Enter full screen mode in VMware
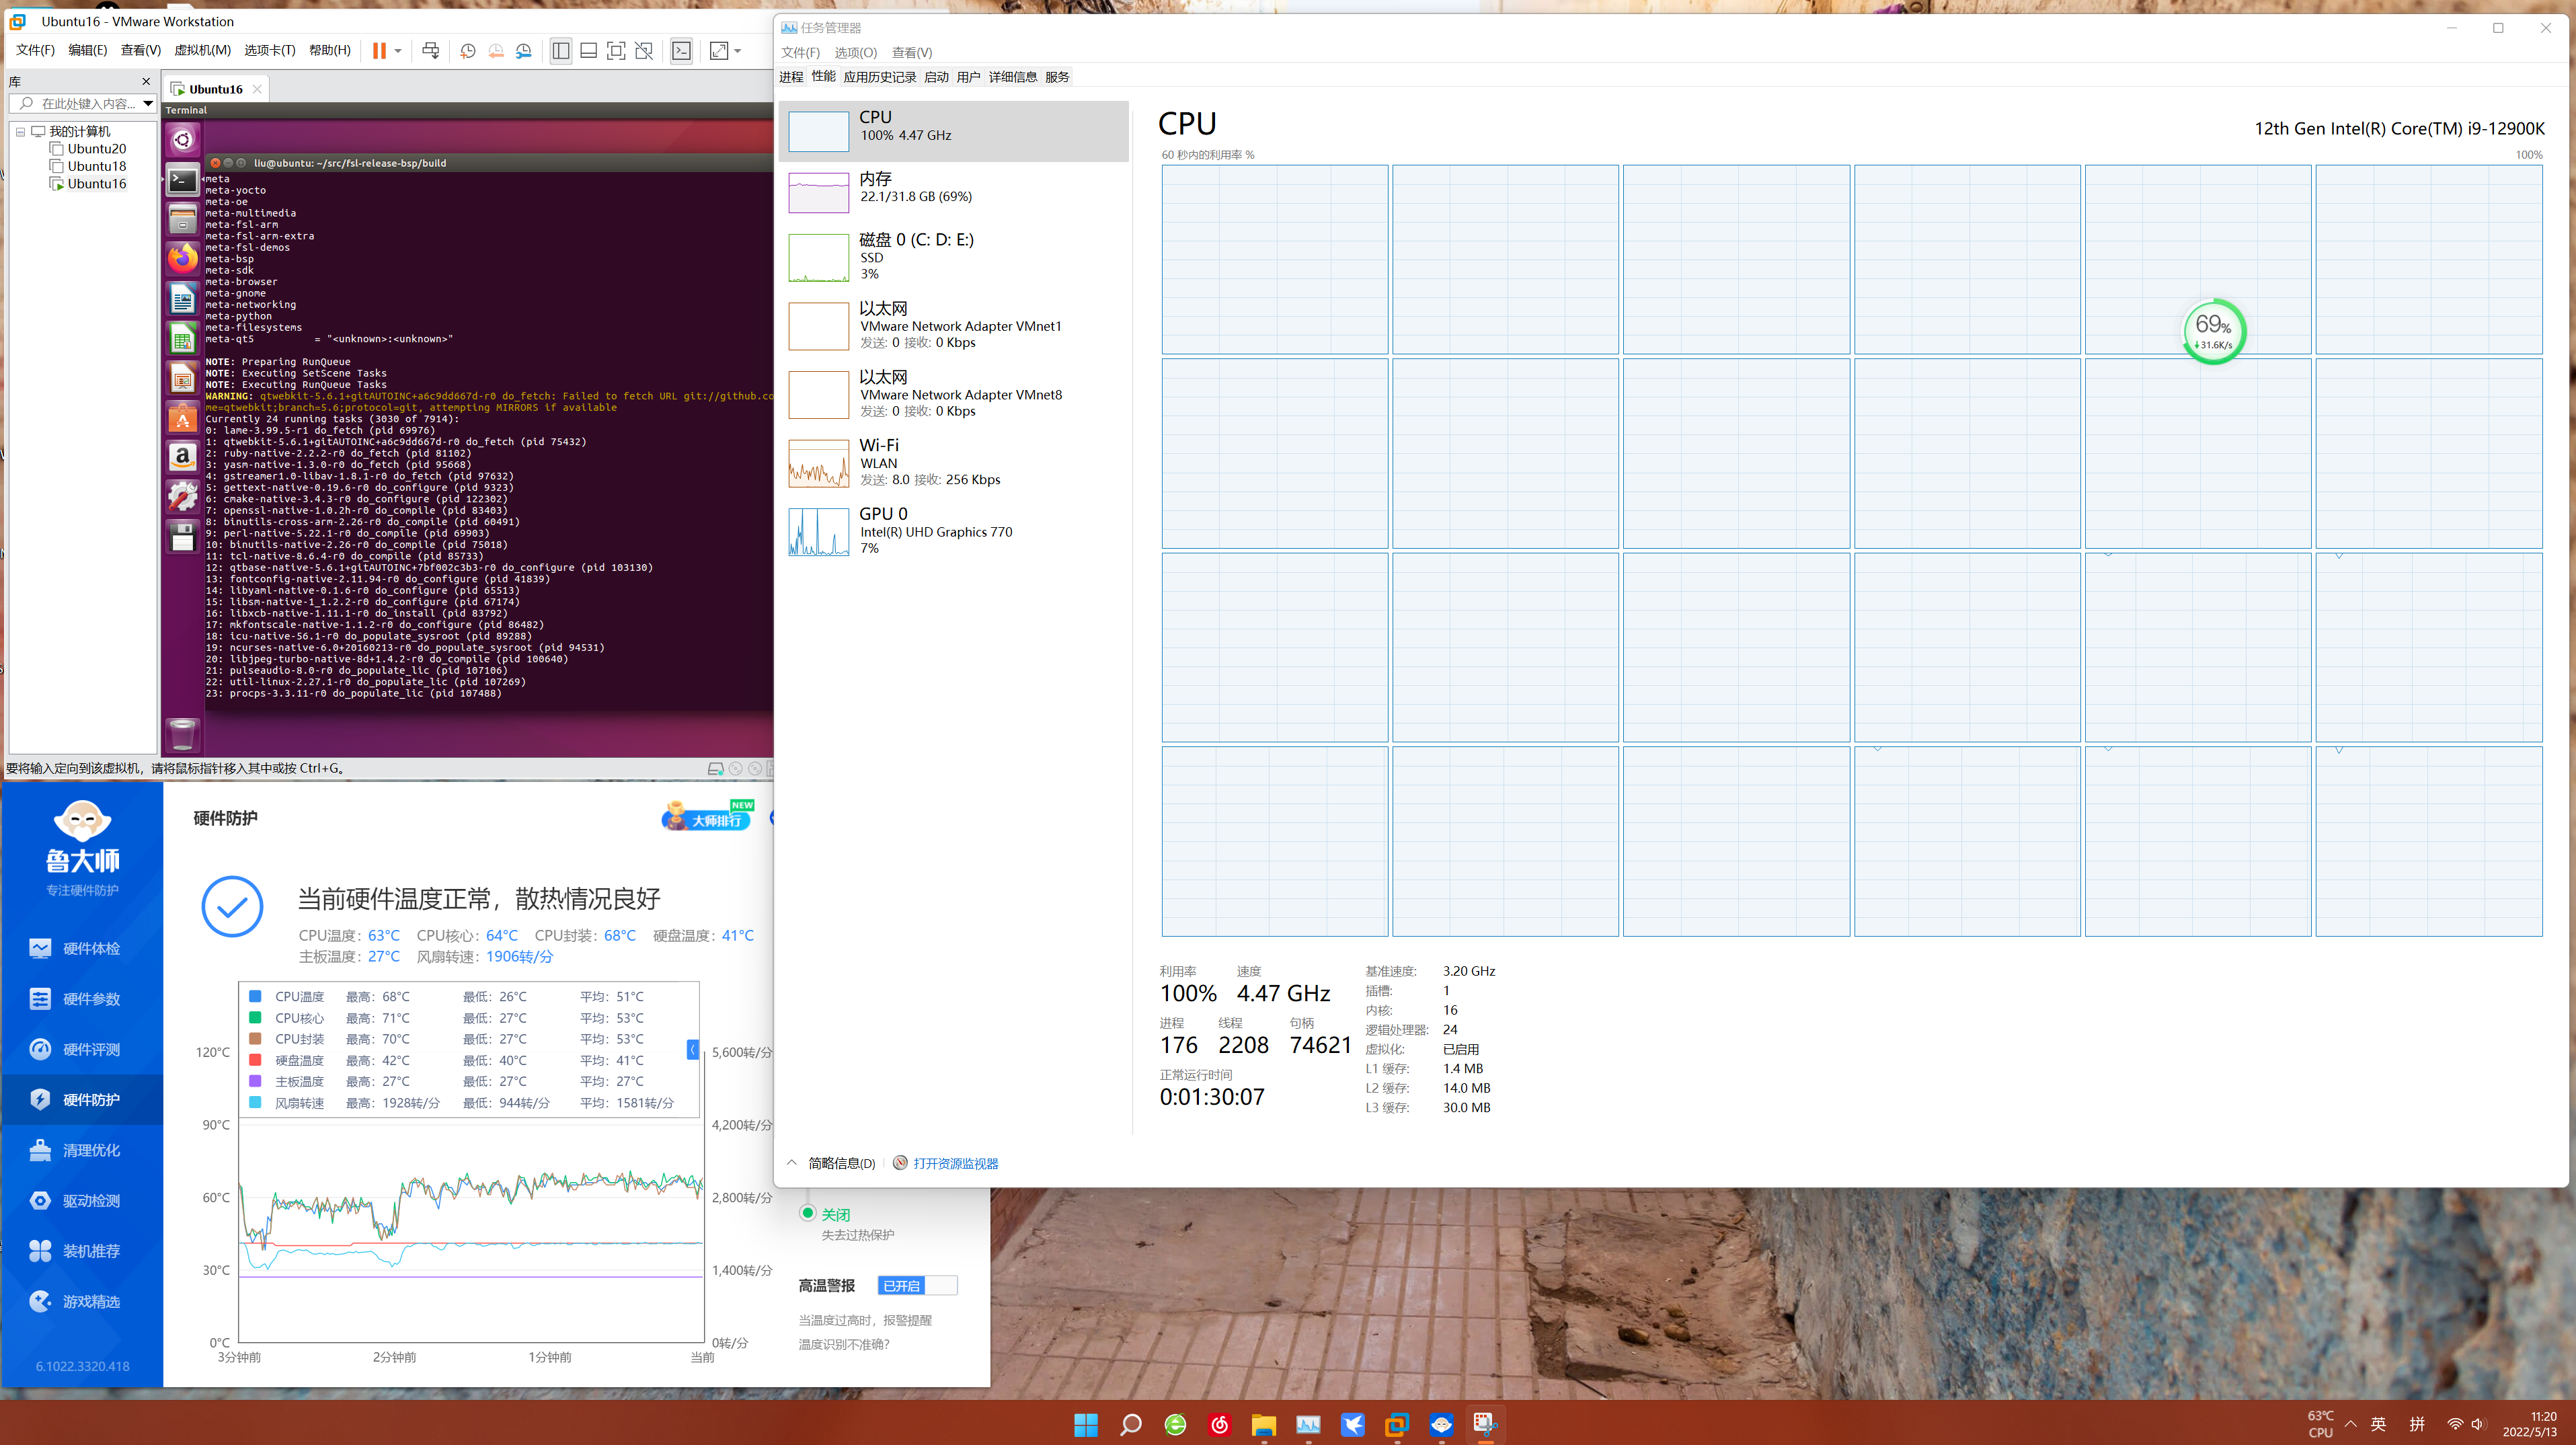The height and width of the screenshot is (1445, 2576). pyautogui.click(x=617, y=51)
